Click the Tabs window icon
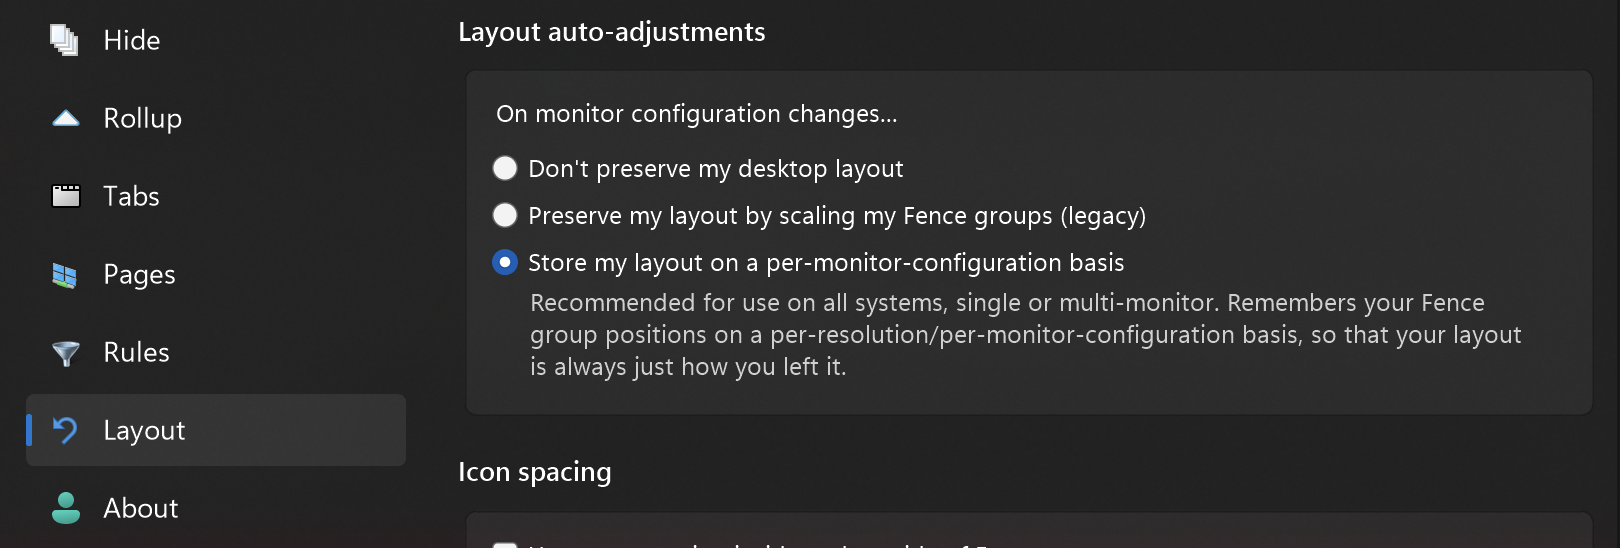The width and height of the screenshot is (1620, 548). pos(66,196)
